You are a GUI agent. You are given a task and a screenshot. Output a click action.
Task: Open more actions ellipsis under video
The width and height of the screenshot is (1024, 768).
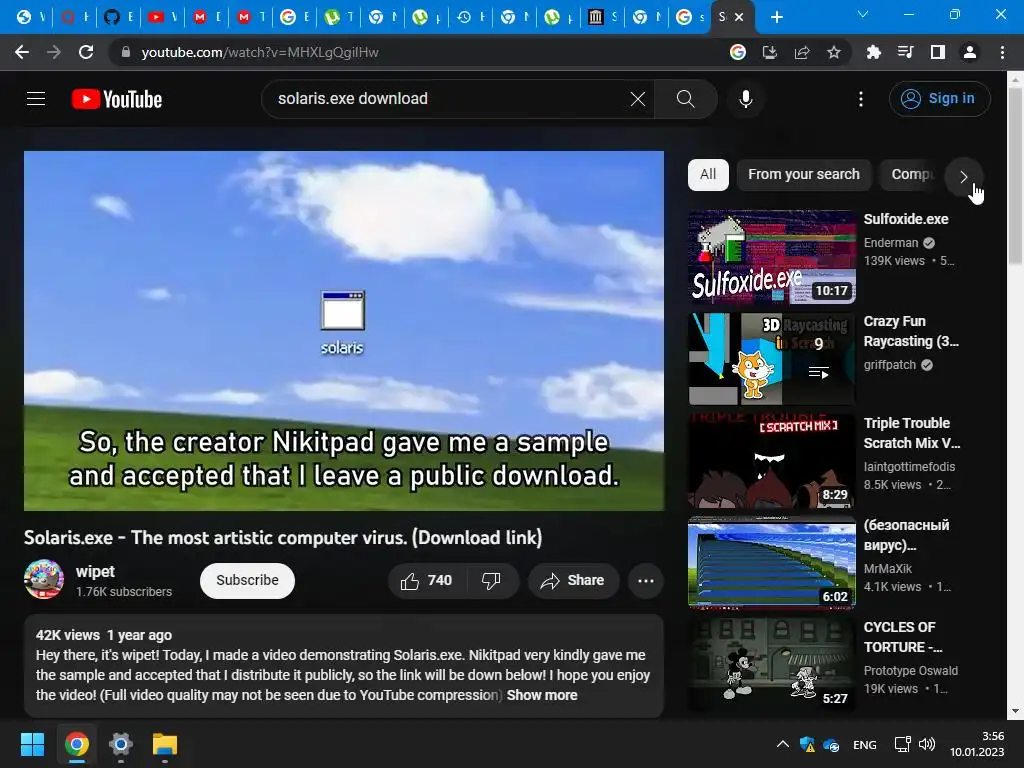pos(645,581)
